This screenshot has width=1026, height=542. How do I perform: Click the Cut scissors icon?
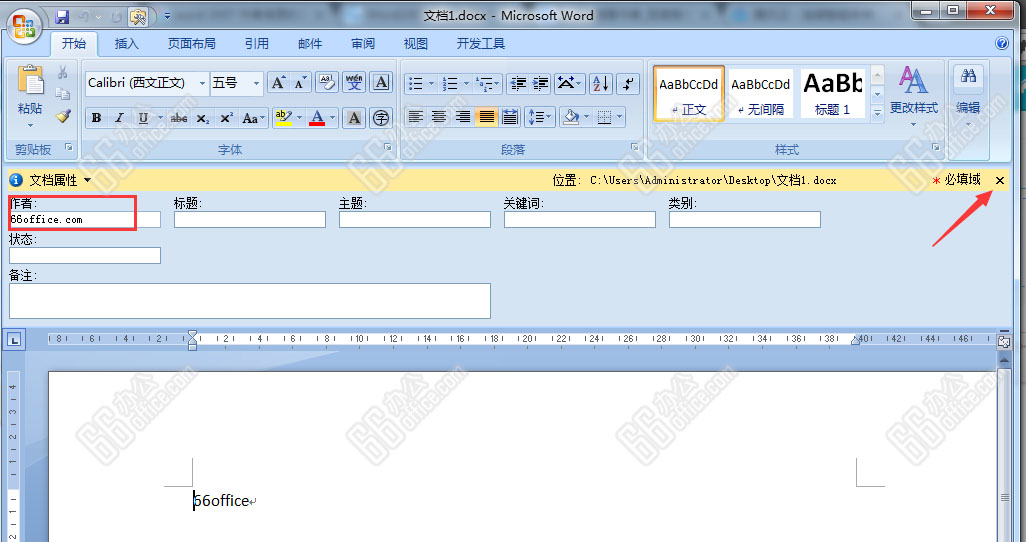63,72
